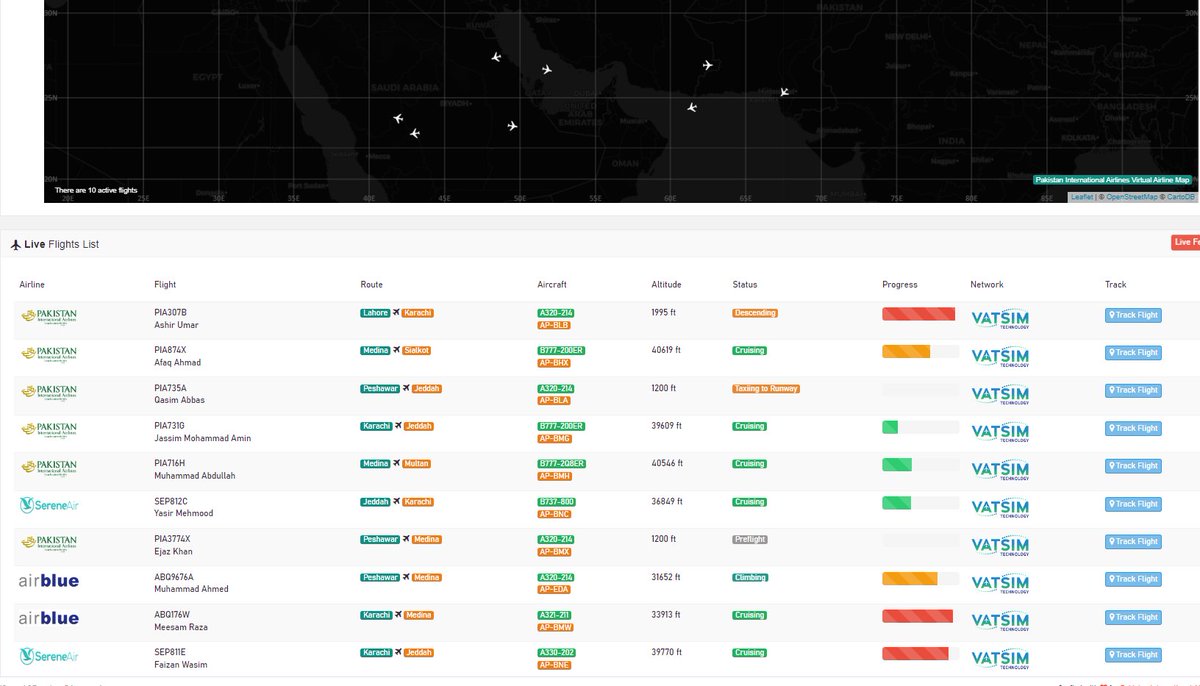The height and width of the screenshot is (686, 1200).
Task: Track Flight ABQ9676A
Action: coord(1133,579)
